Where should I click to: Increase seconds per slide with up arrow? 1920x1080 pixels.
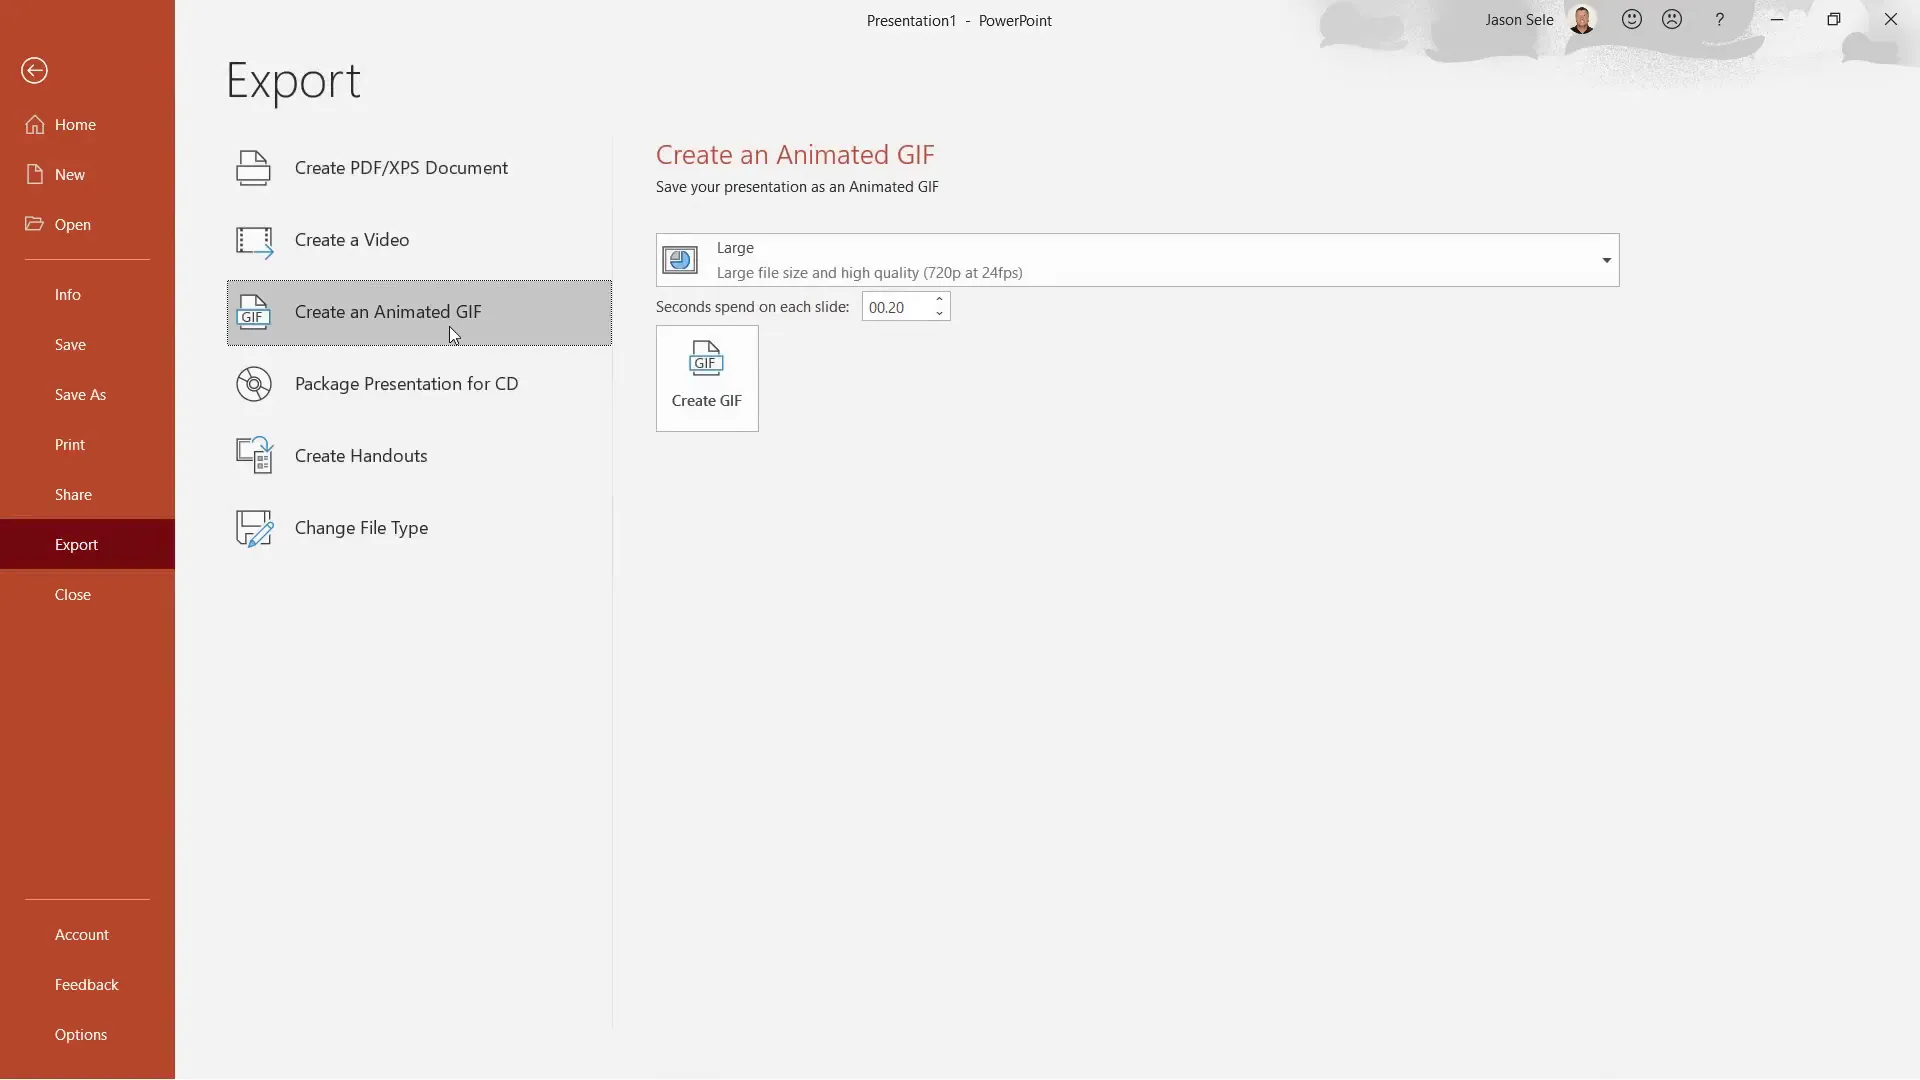click(x=940, y=299)
